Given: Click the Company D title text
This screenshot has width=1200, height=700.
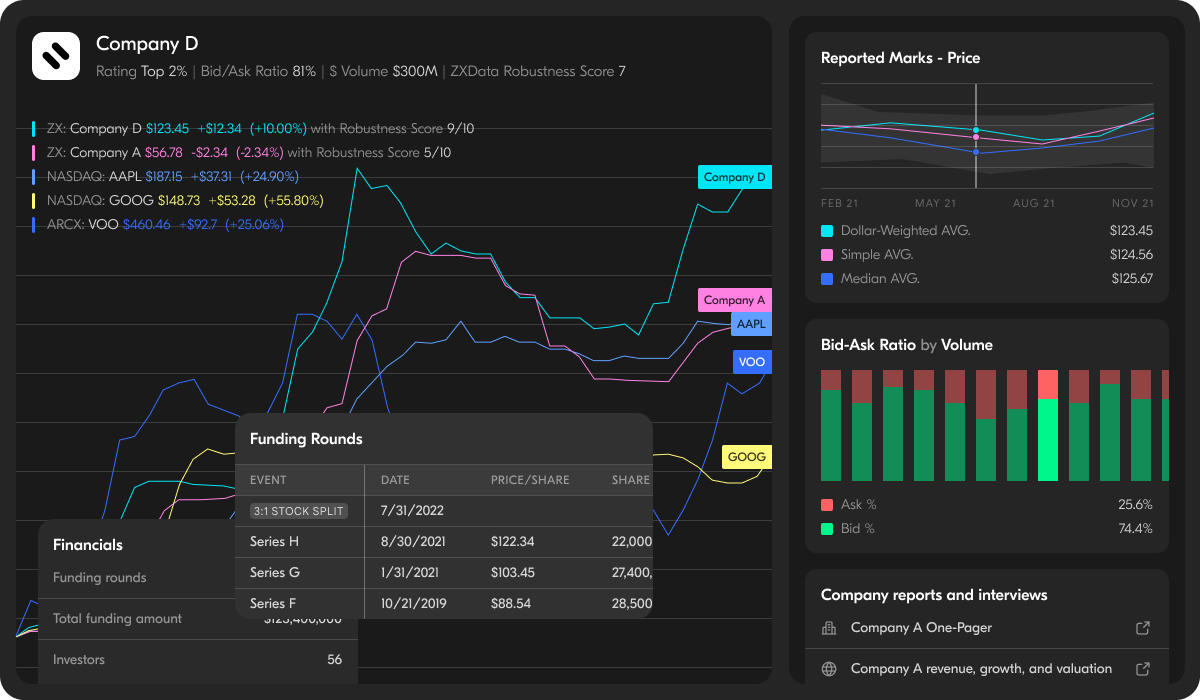Looking at the screenshot, I should (147, 44).
